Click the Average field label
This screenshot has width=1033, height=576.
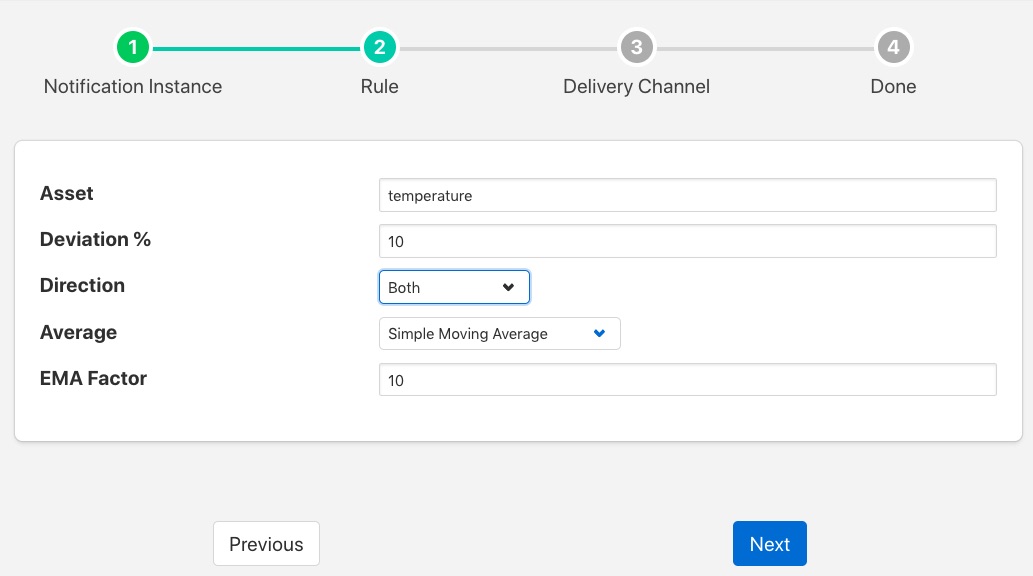78,333
